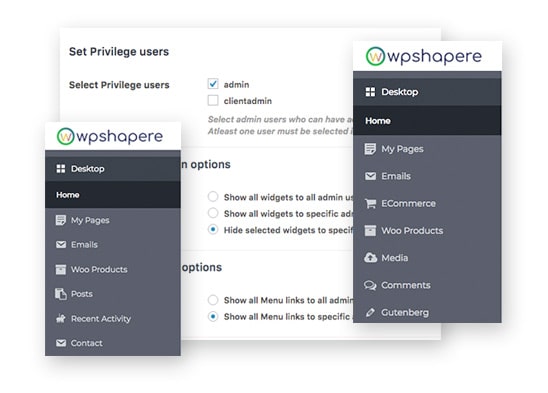Open Media label in right sidebar
The width and height of the screenshot is (548, 393).
[x=394, y=258]
